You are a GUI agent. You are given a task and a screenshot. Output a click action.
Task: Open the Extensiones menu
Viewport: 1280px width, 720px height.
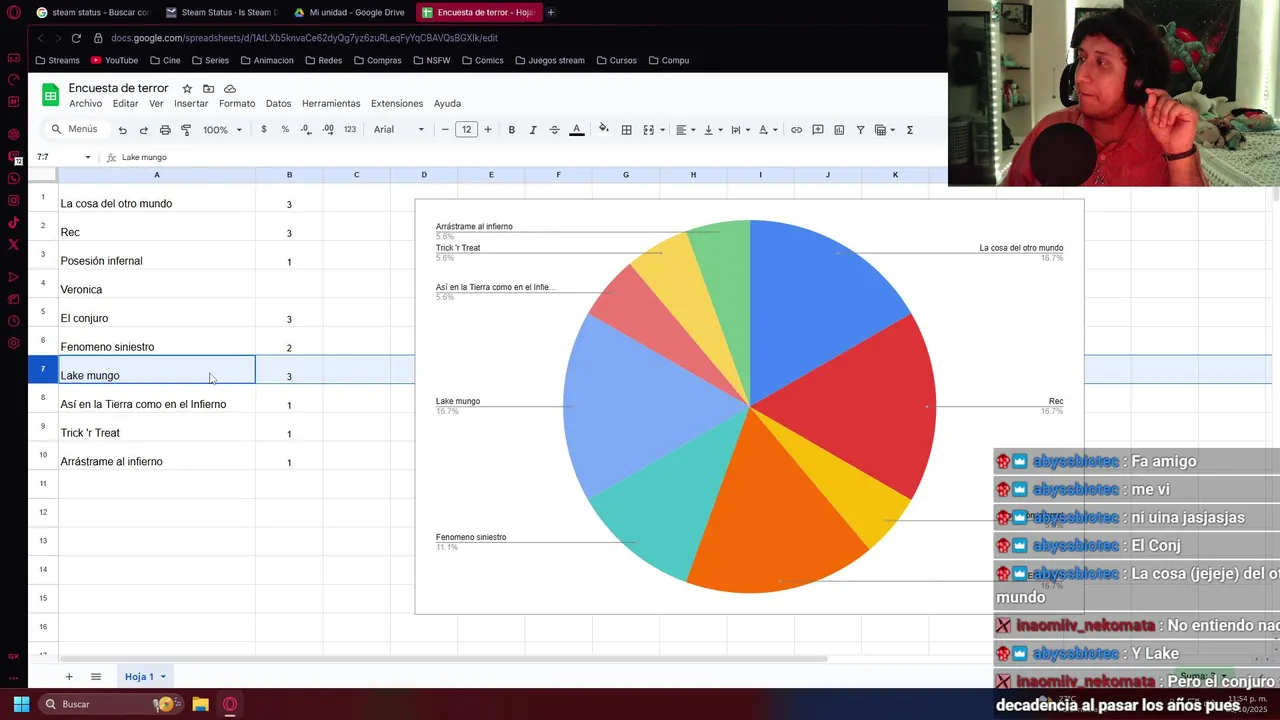click(397, 104)
